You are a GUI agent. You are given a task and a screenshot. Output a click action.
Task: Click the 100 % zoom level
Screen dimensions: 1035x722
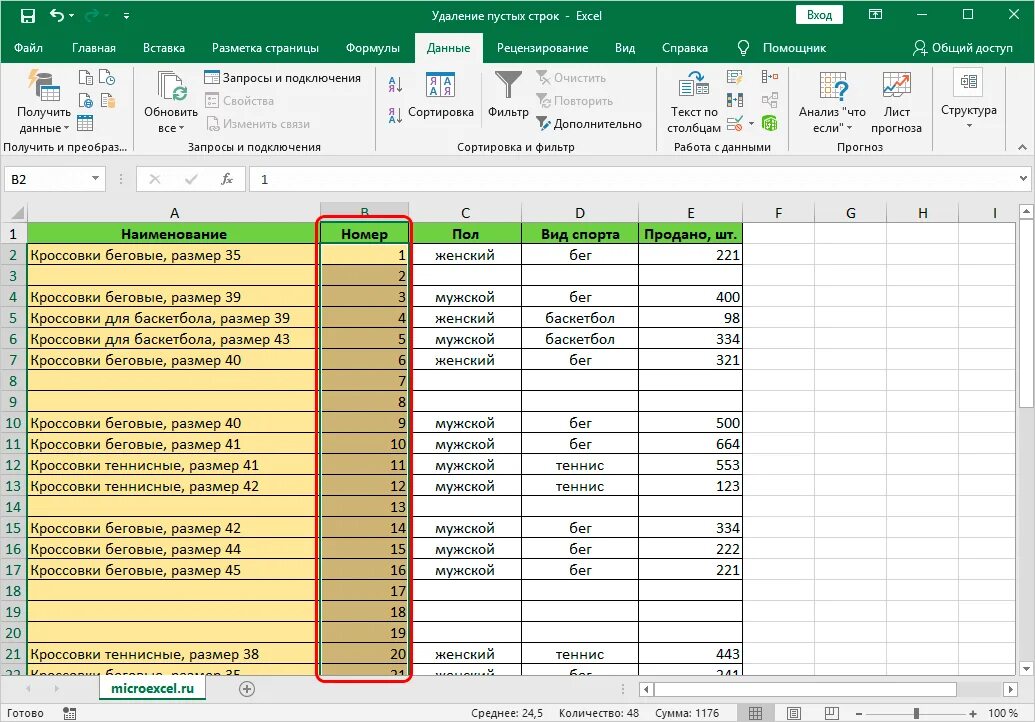coord(1003,713)
